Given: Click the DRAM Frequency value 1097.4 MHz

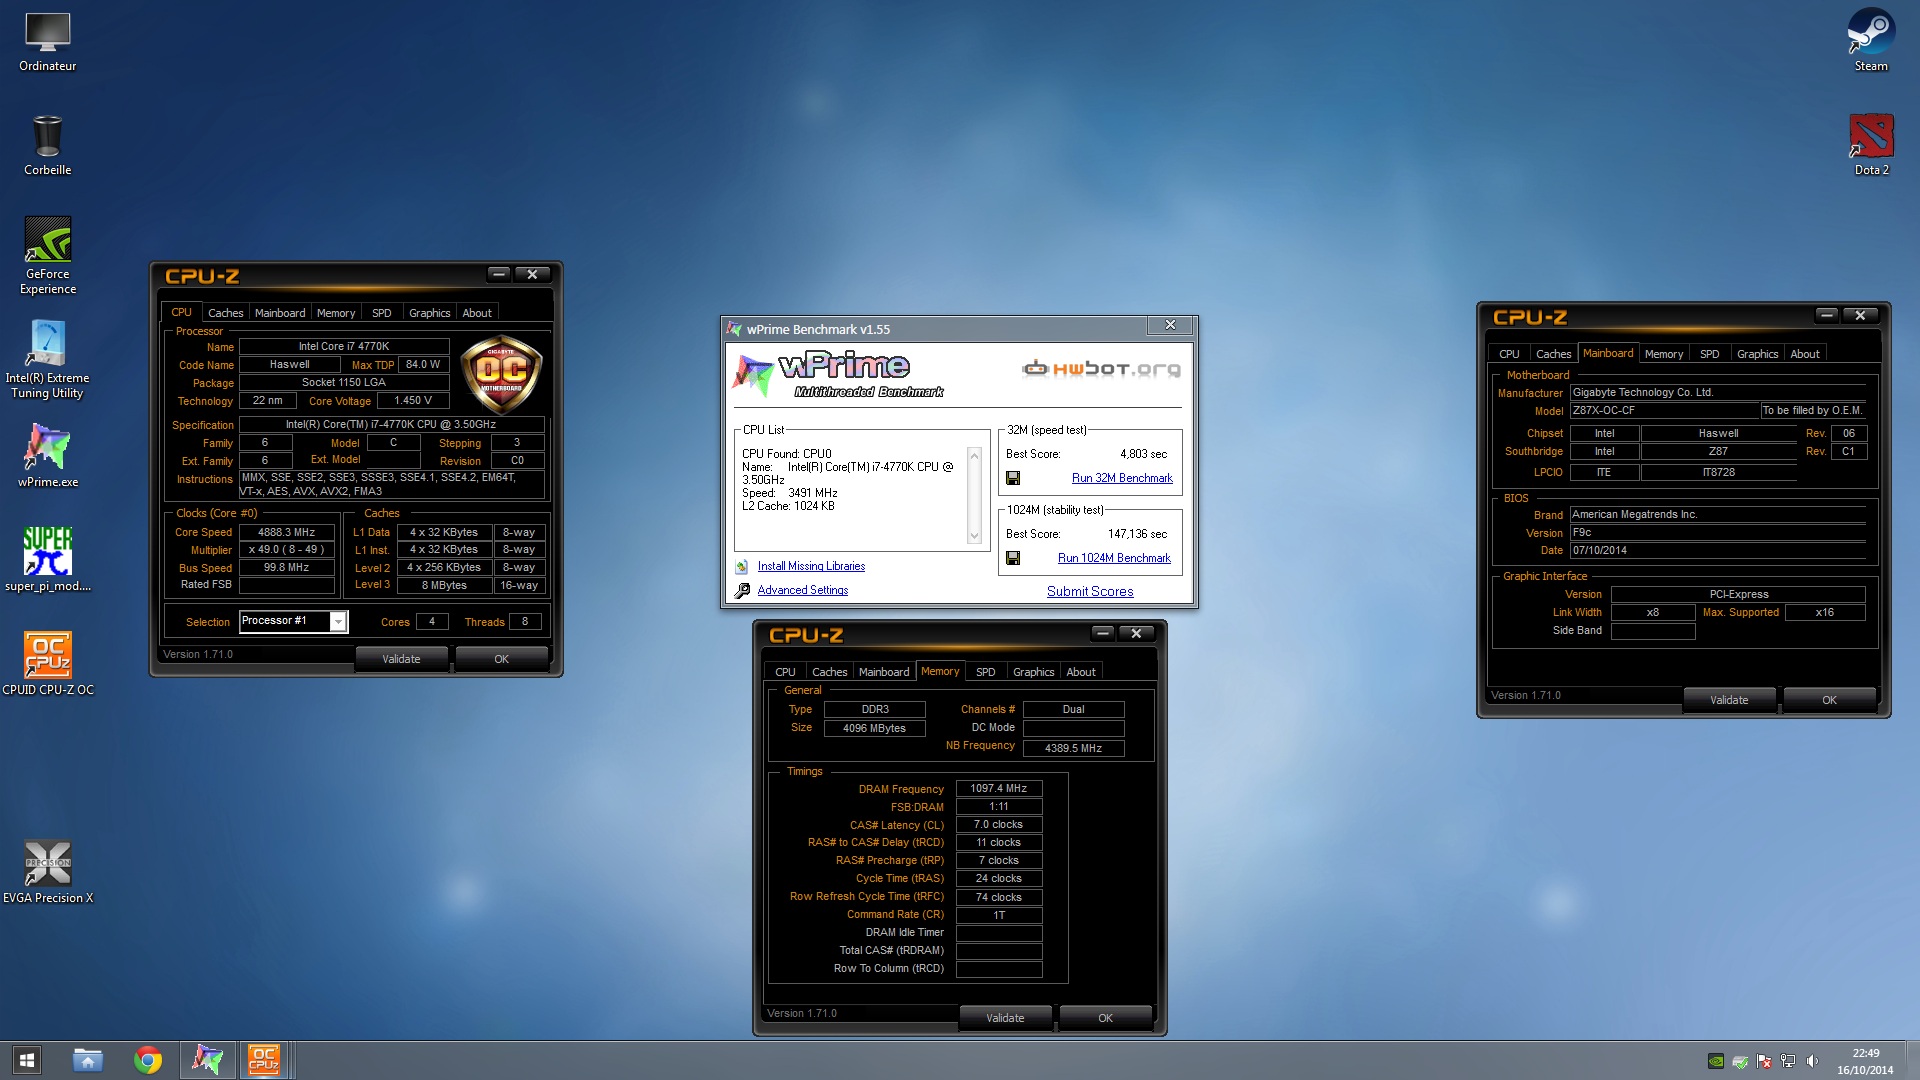Looking at the screenshot, I should click(999, 788).
